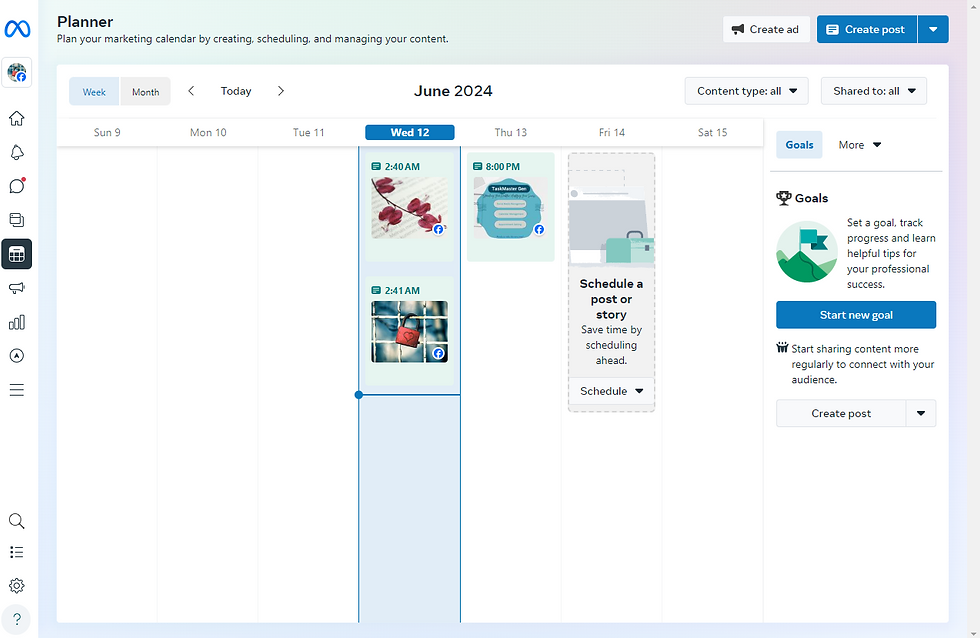Image resolution: width=980 pixels, height=638 pixels.
Task: Click Facebook badge on 2:40 AM post
Action: [439, 229]
